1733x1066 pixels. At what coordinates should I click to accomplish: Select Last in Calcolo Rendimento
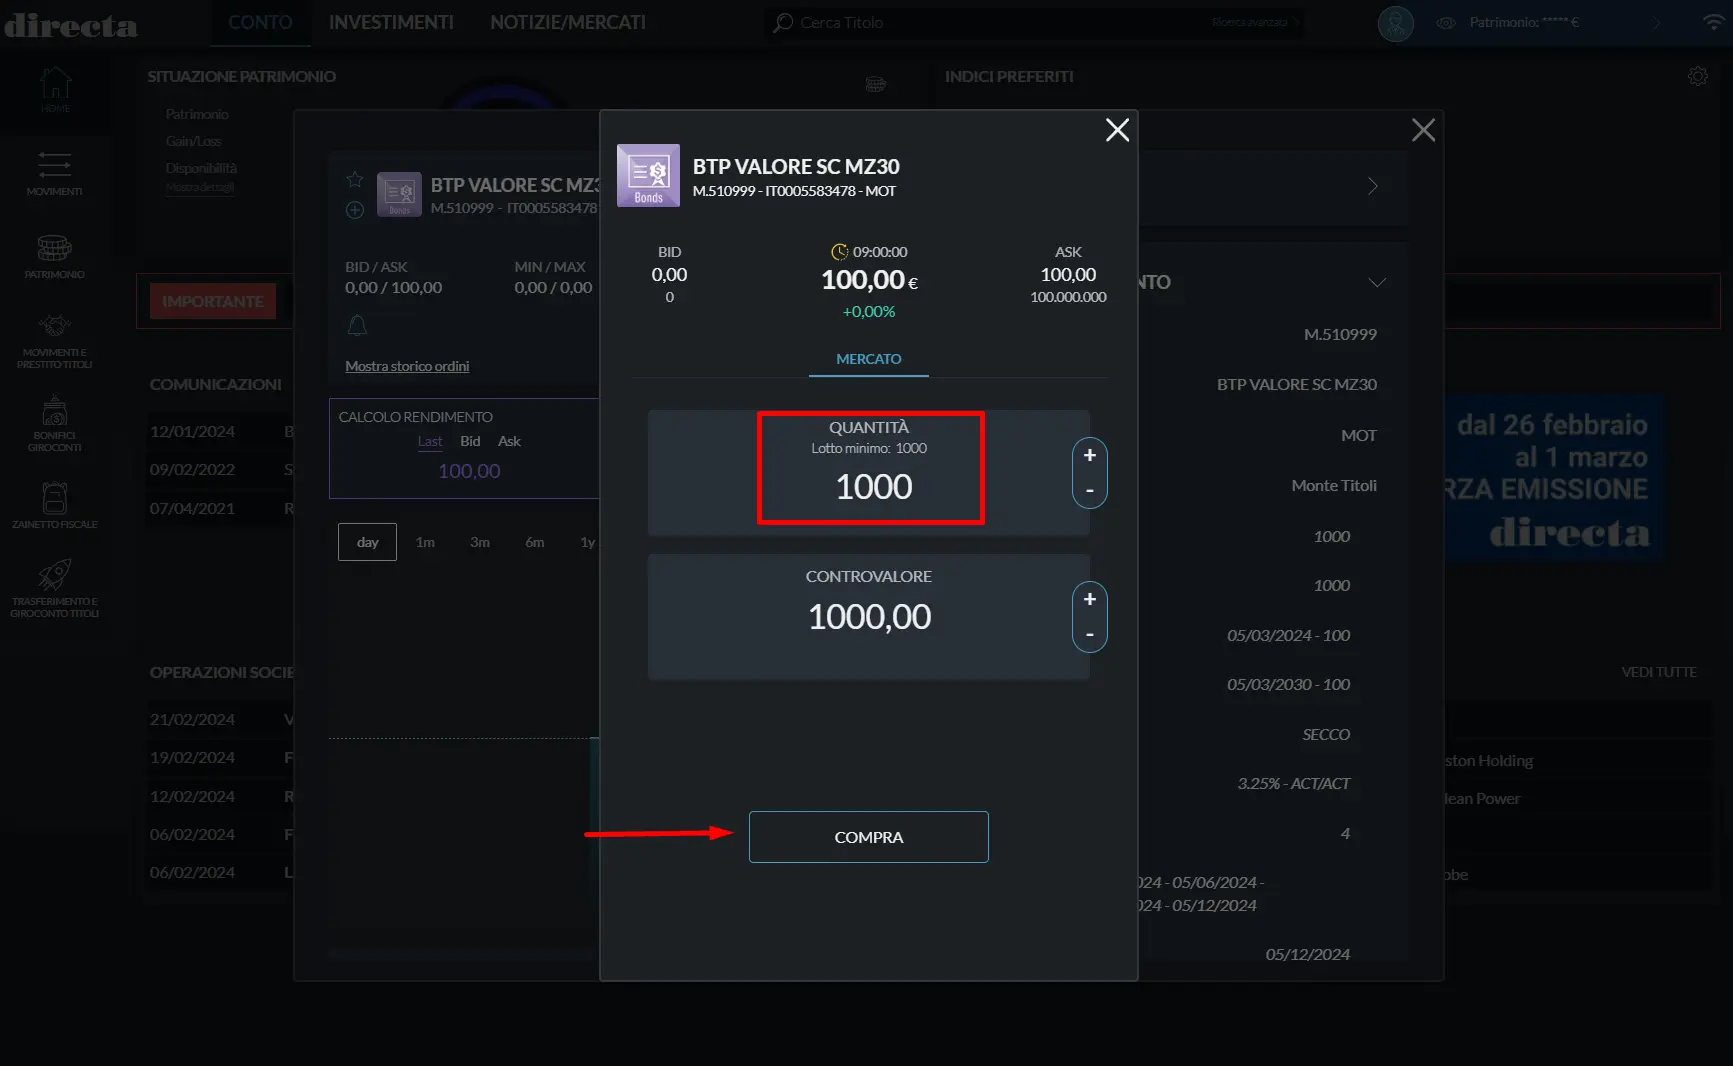(430, 441)
